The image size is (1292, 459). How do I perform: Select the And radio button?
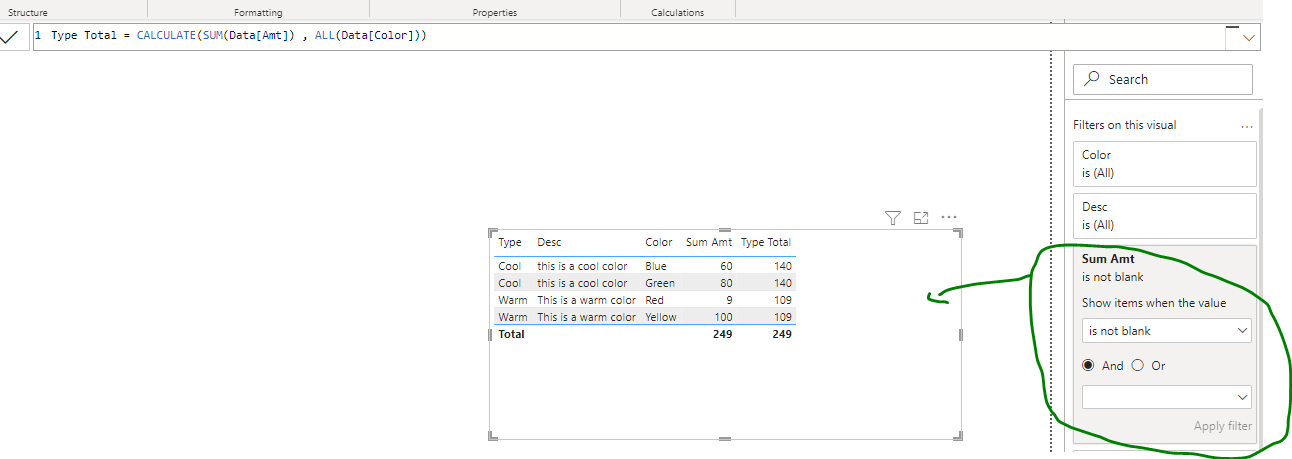click(1088, 366)
